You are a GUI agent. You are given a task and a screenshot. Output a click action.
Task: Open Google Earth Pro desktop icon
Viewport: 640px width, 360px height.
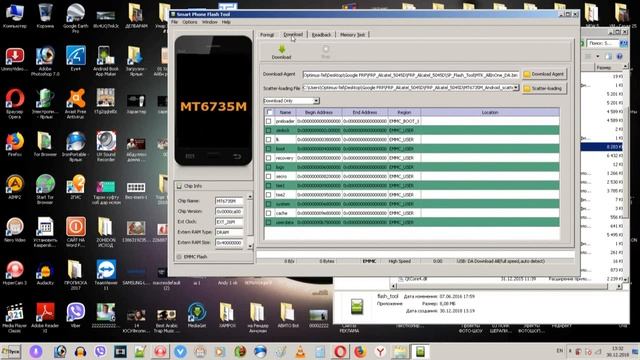76,17
